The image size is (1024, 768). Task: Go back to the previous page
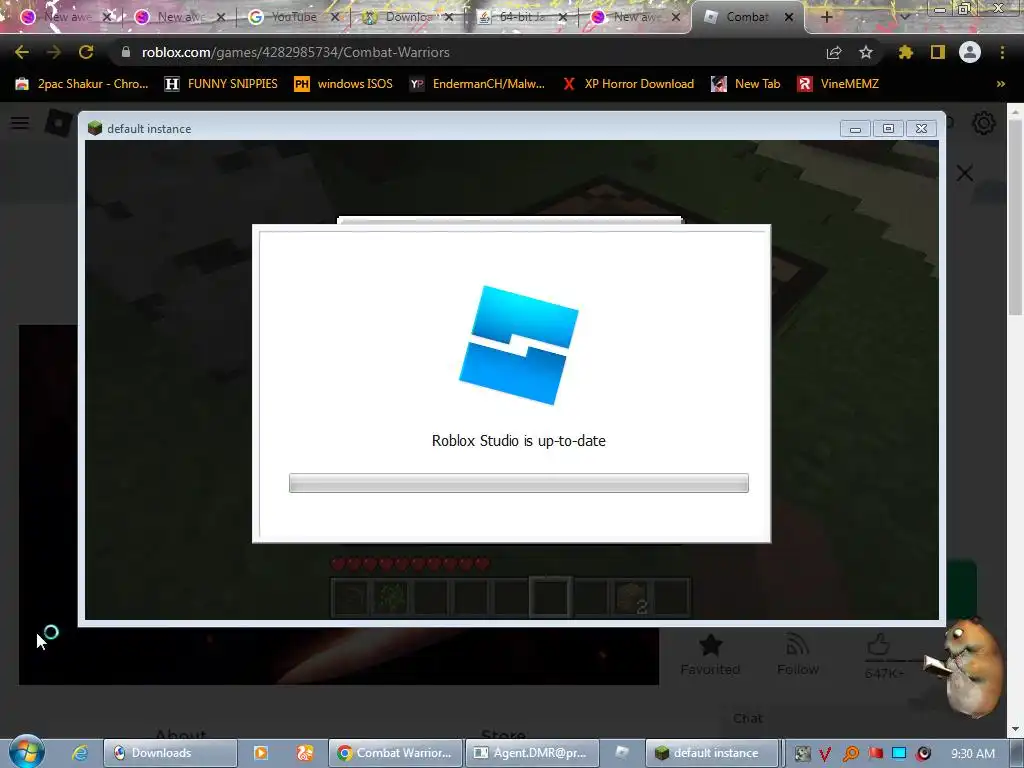tap(22, 52)
